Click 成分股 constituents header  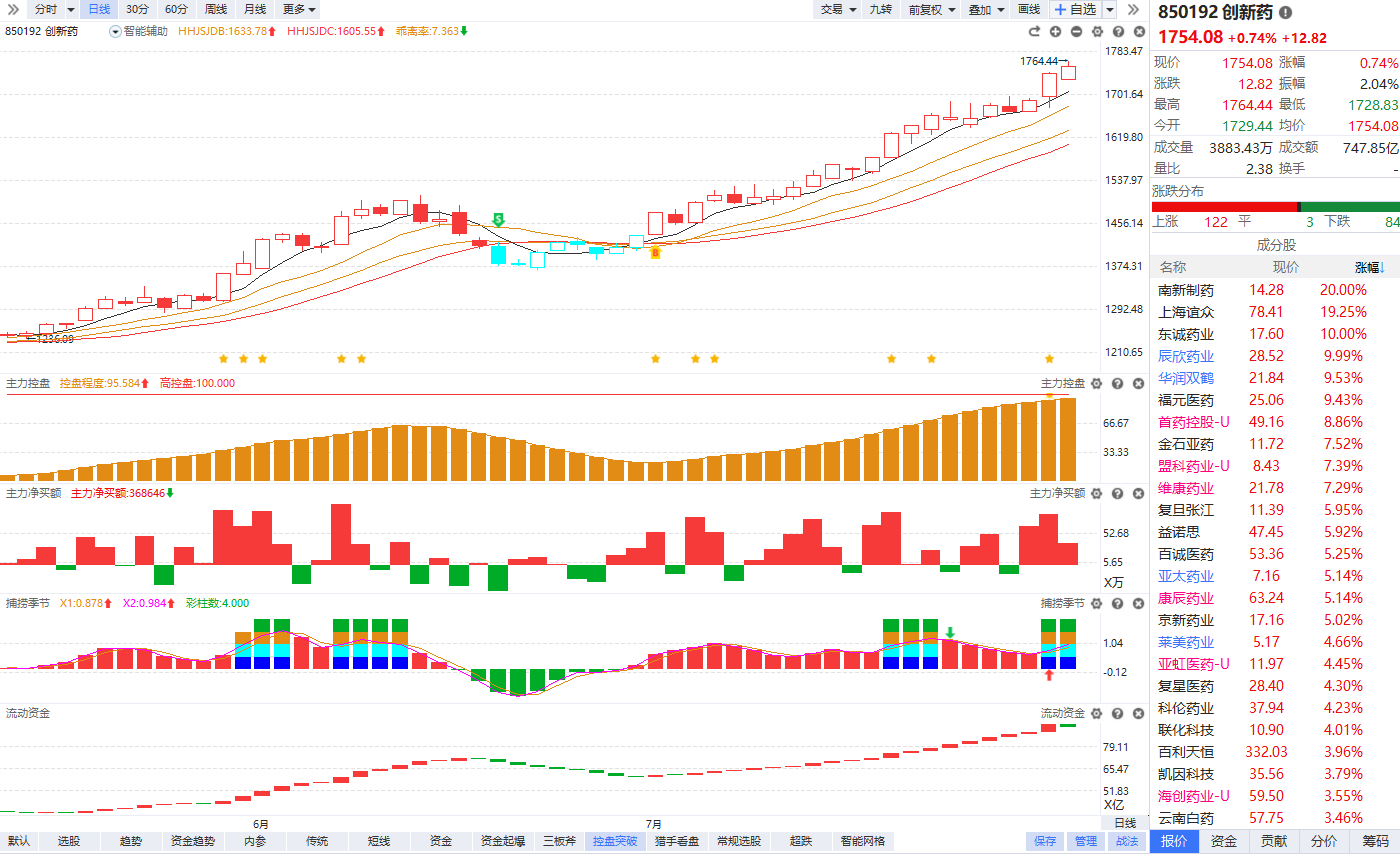tap(1276, 244)
